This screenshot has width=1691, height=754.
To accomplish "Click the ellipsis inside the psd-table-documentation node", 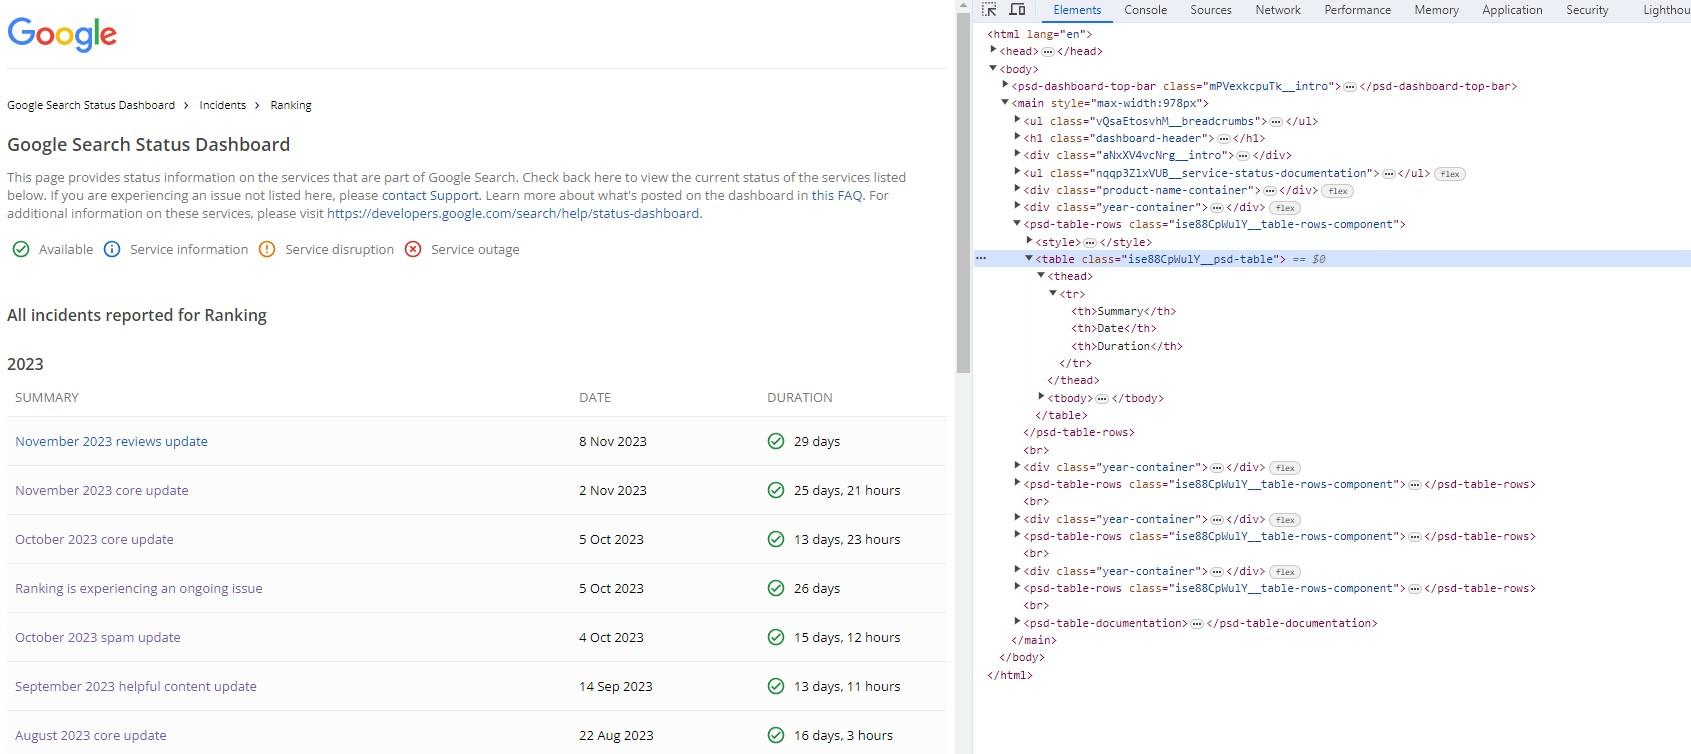I will (x=1197, y=624).
